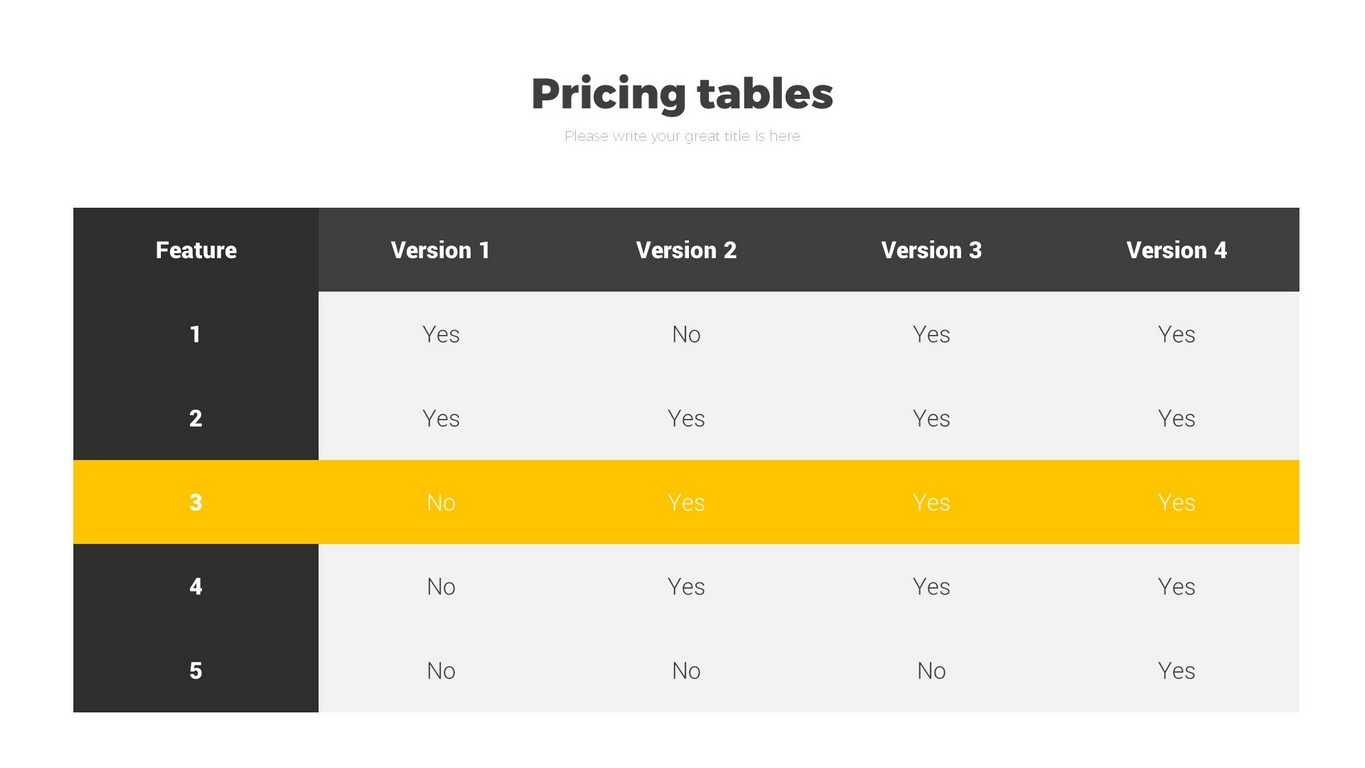Select the feature 1 row label

(196, 334)
